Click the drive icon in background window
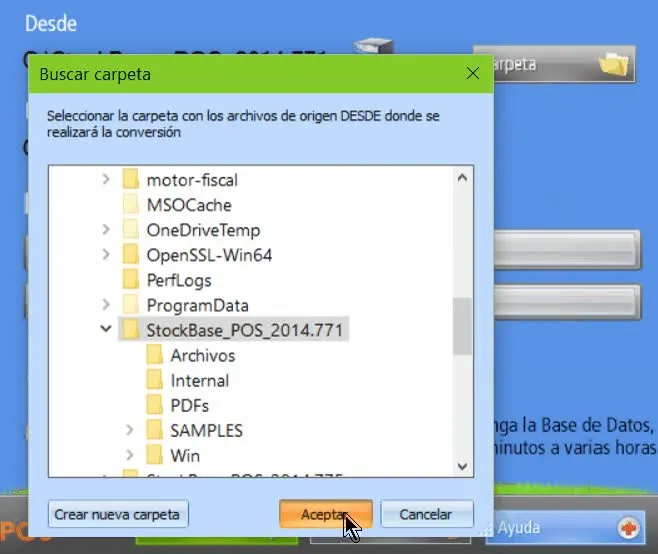 (x=373, y=46)
